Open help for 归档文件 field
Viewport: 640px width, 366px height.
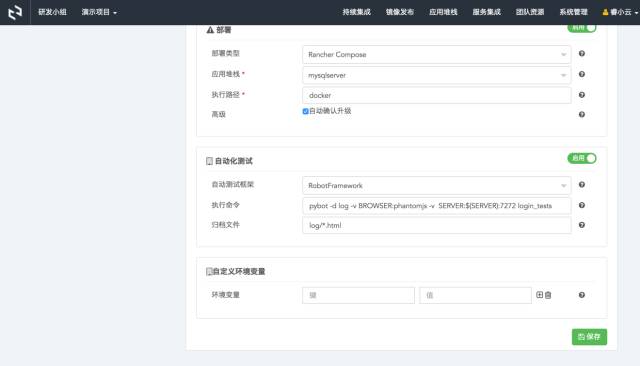tap(582, 225)
